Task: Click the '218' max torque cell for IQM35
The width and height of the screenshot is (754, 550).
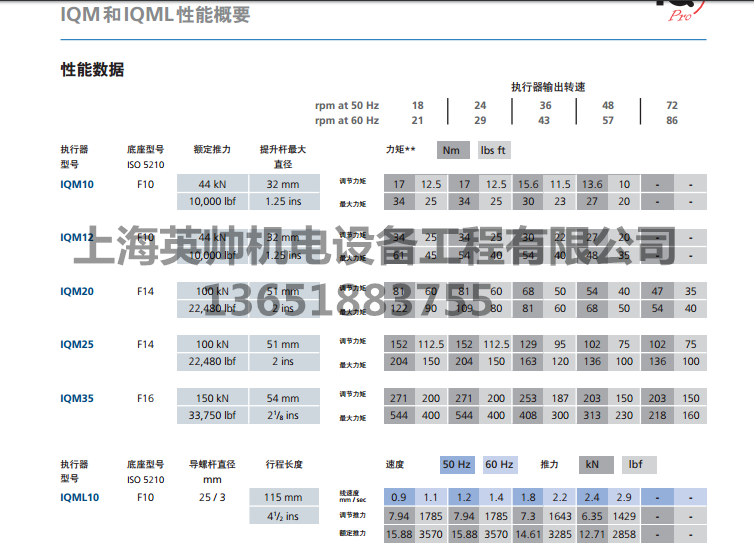Action: pos(657,415)
